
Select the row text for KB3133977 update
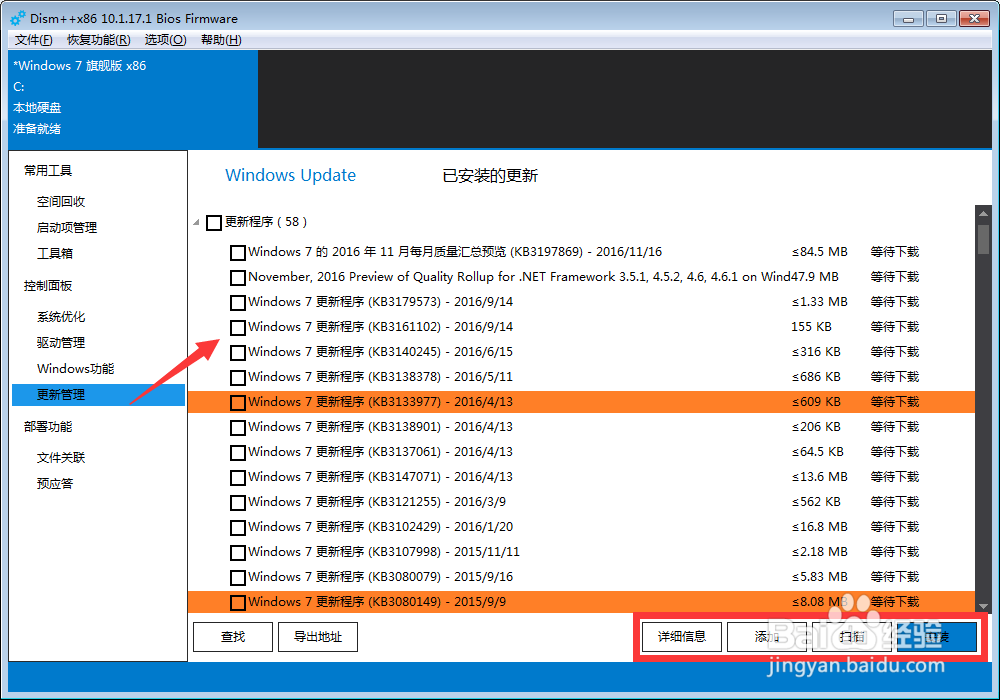(x=380, y=402)
